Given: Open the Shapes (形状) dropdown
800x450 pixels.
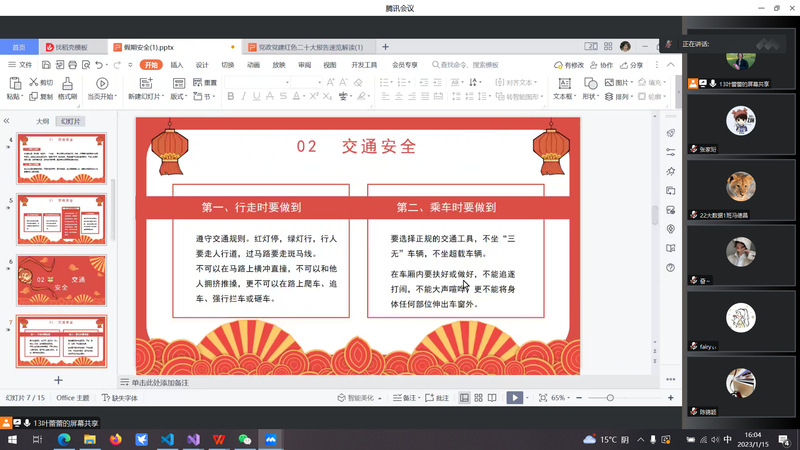Looking at the screenshot, I should (590, 96).
